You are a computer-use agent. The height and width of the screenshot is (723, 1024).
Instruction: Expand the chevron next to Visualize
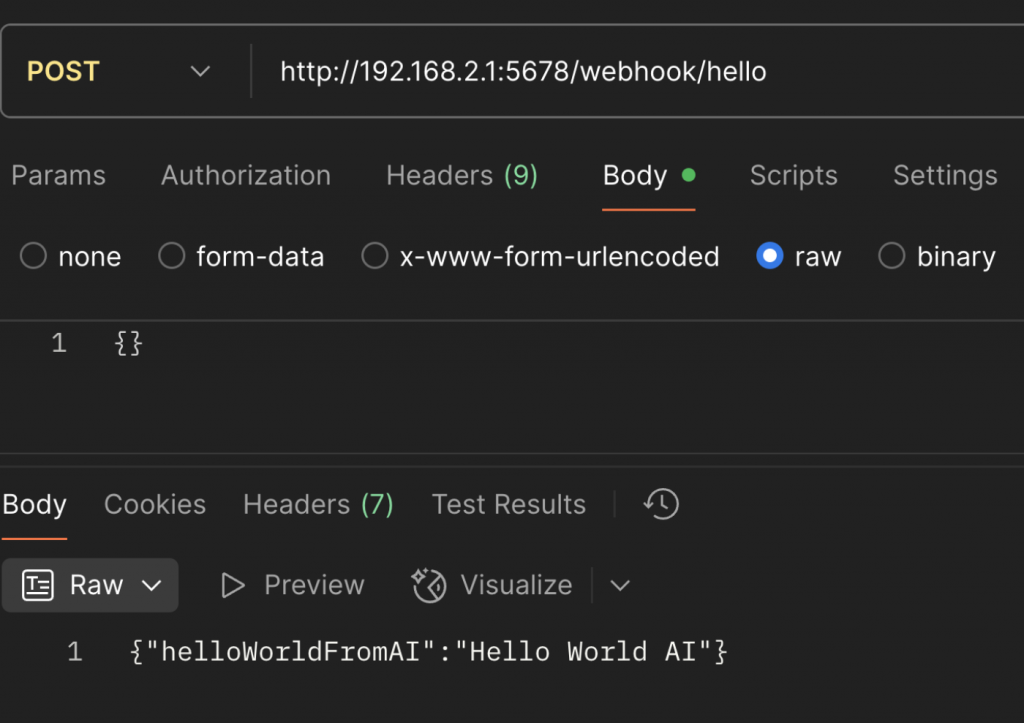620,585
